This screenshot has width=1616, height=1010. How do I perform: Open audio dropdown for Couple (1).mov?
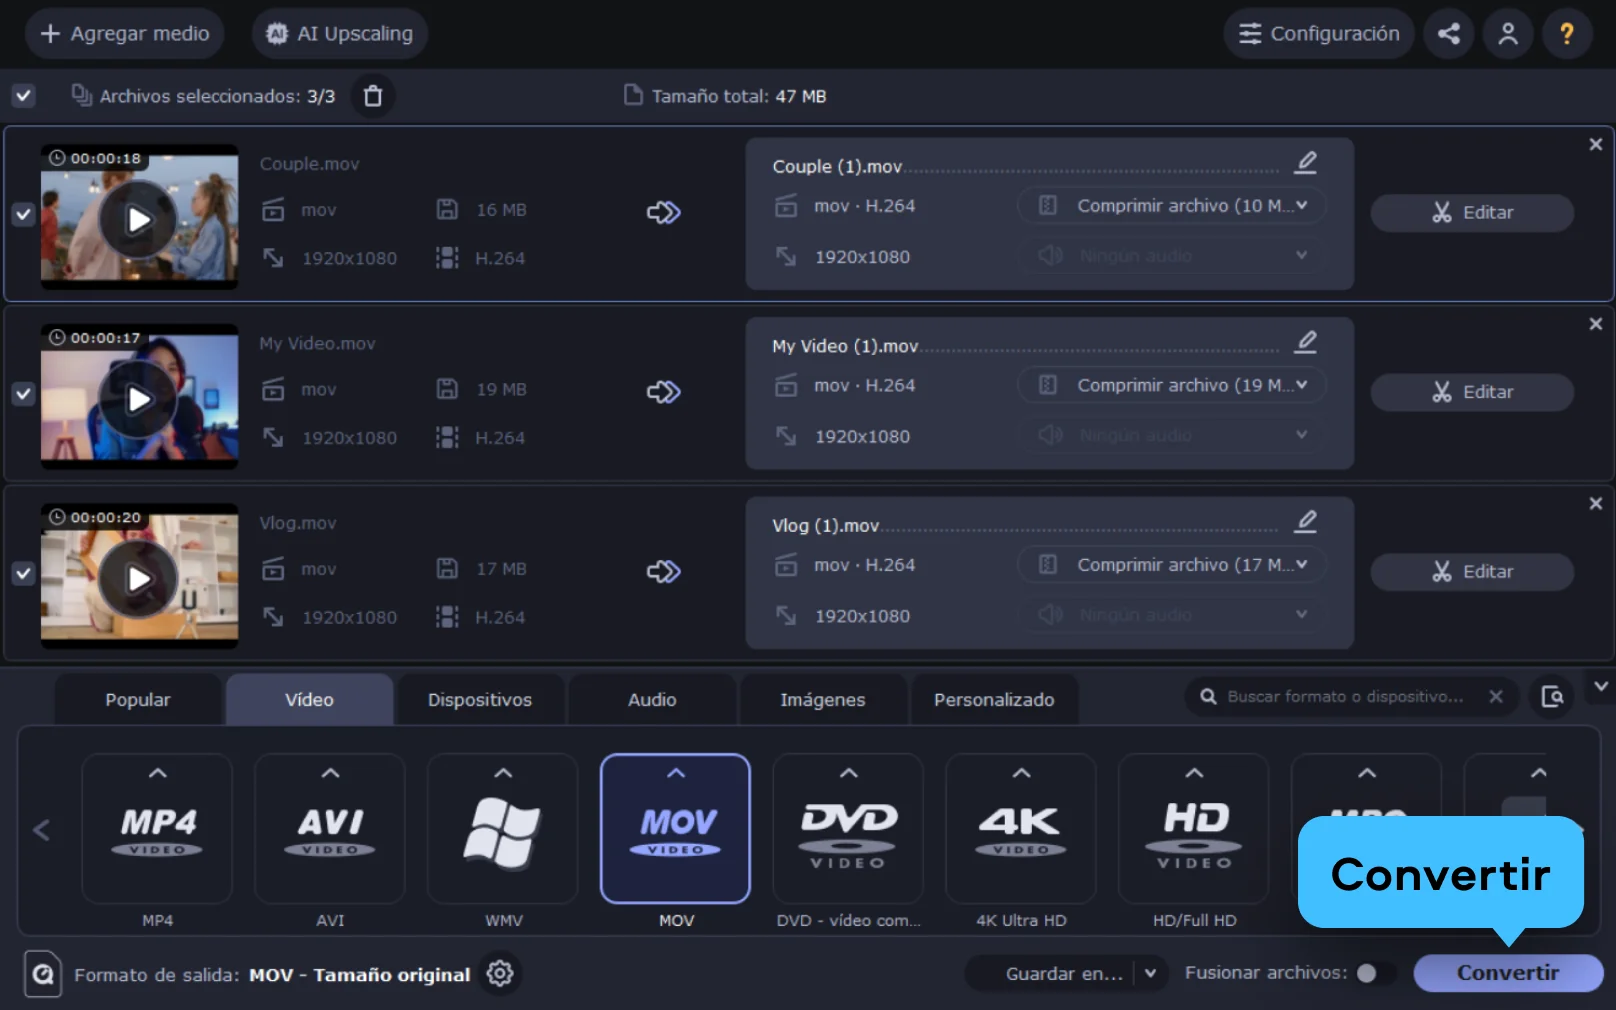(1172, 256)
